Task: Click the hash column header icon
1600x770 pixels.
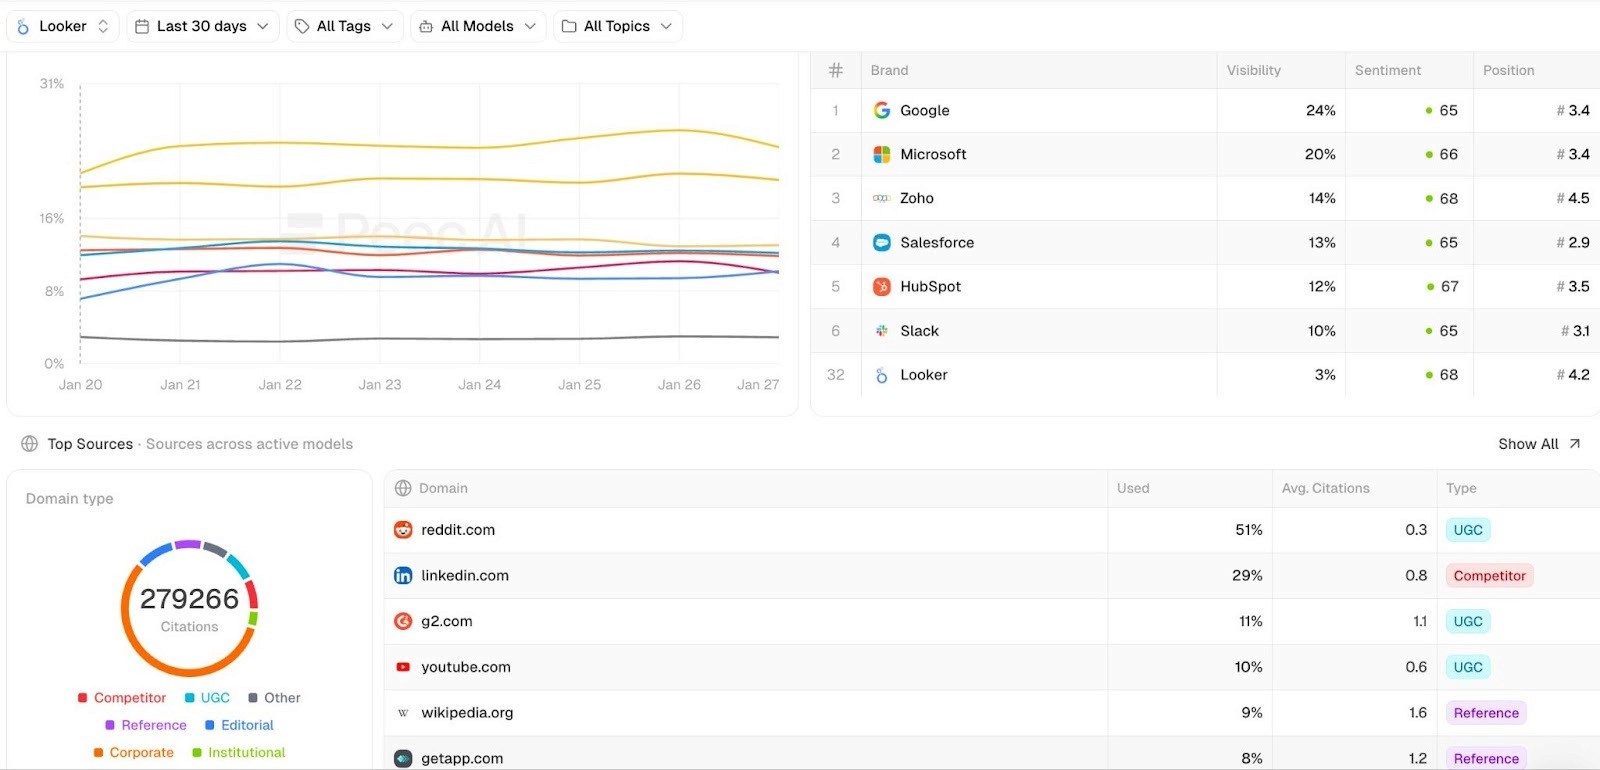Action: point(836,70)
